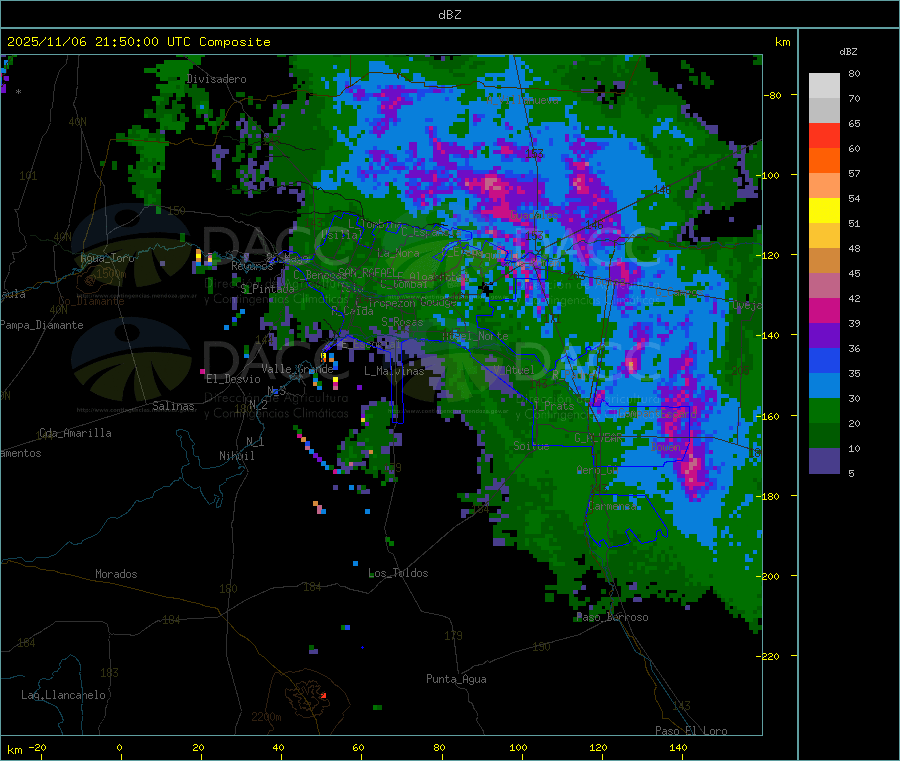This screenshot has width=900, height=761.
Task: Click the Salinas place label
Action: tap(173, 406)
